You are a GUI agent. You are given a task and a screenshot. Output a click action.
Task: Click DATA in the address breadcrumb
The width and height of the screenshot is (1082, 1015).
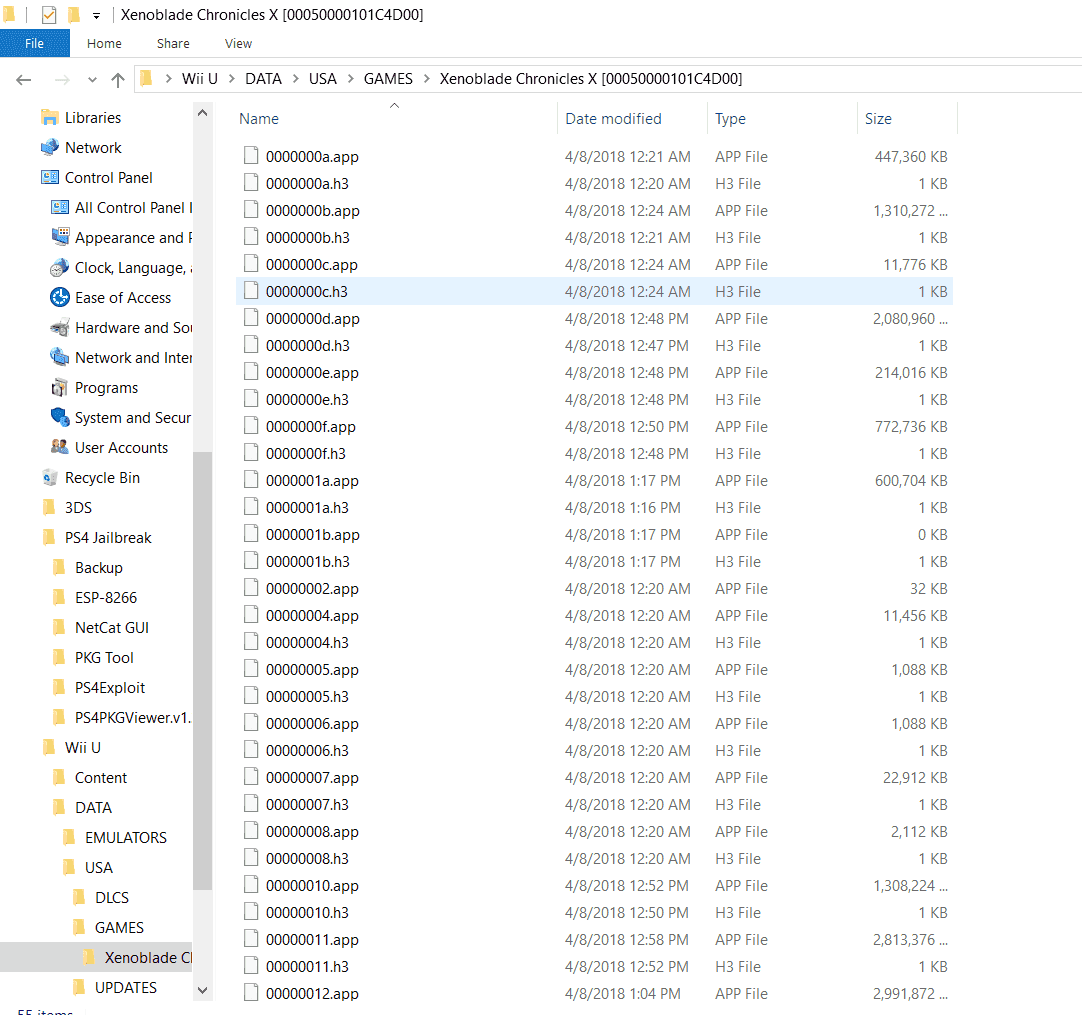coord(264,79)
